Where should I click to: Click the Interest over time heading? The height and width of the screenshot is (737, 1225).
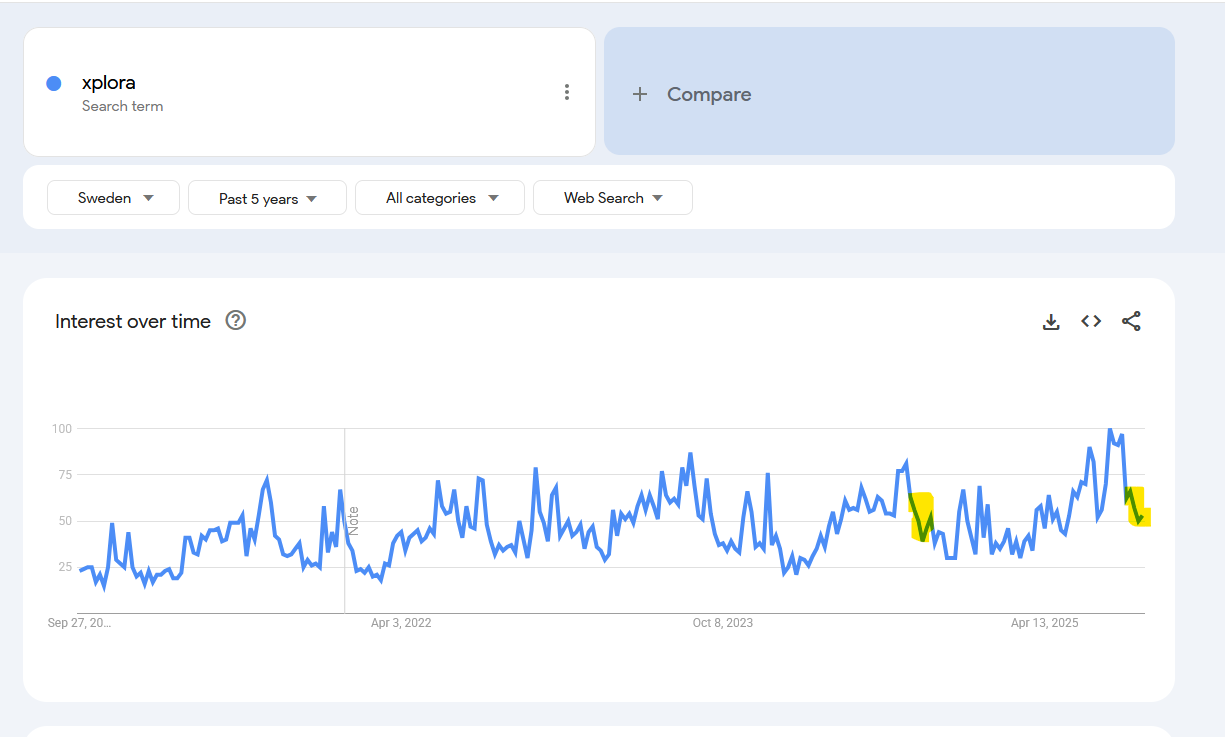click(133, 321)
